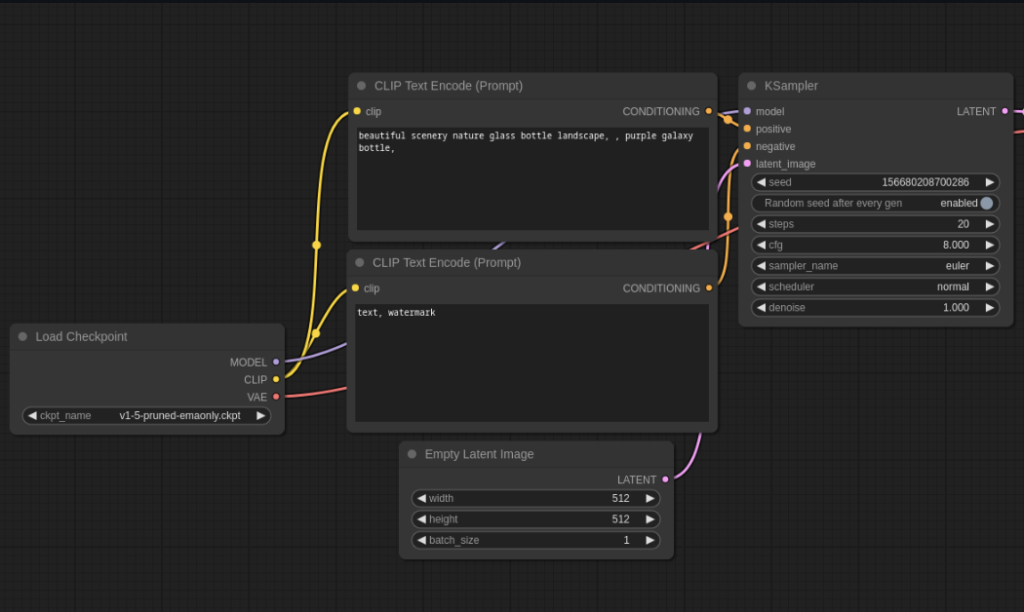This screenshot has height=612, width=1024.
Task: Click the LATENT output socket on Empty Latent Image
Action: tap(665, 479)
